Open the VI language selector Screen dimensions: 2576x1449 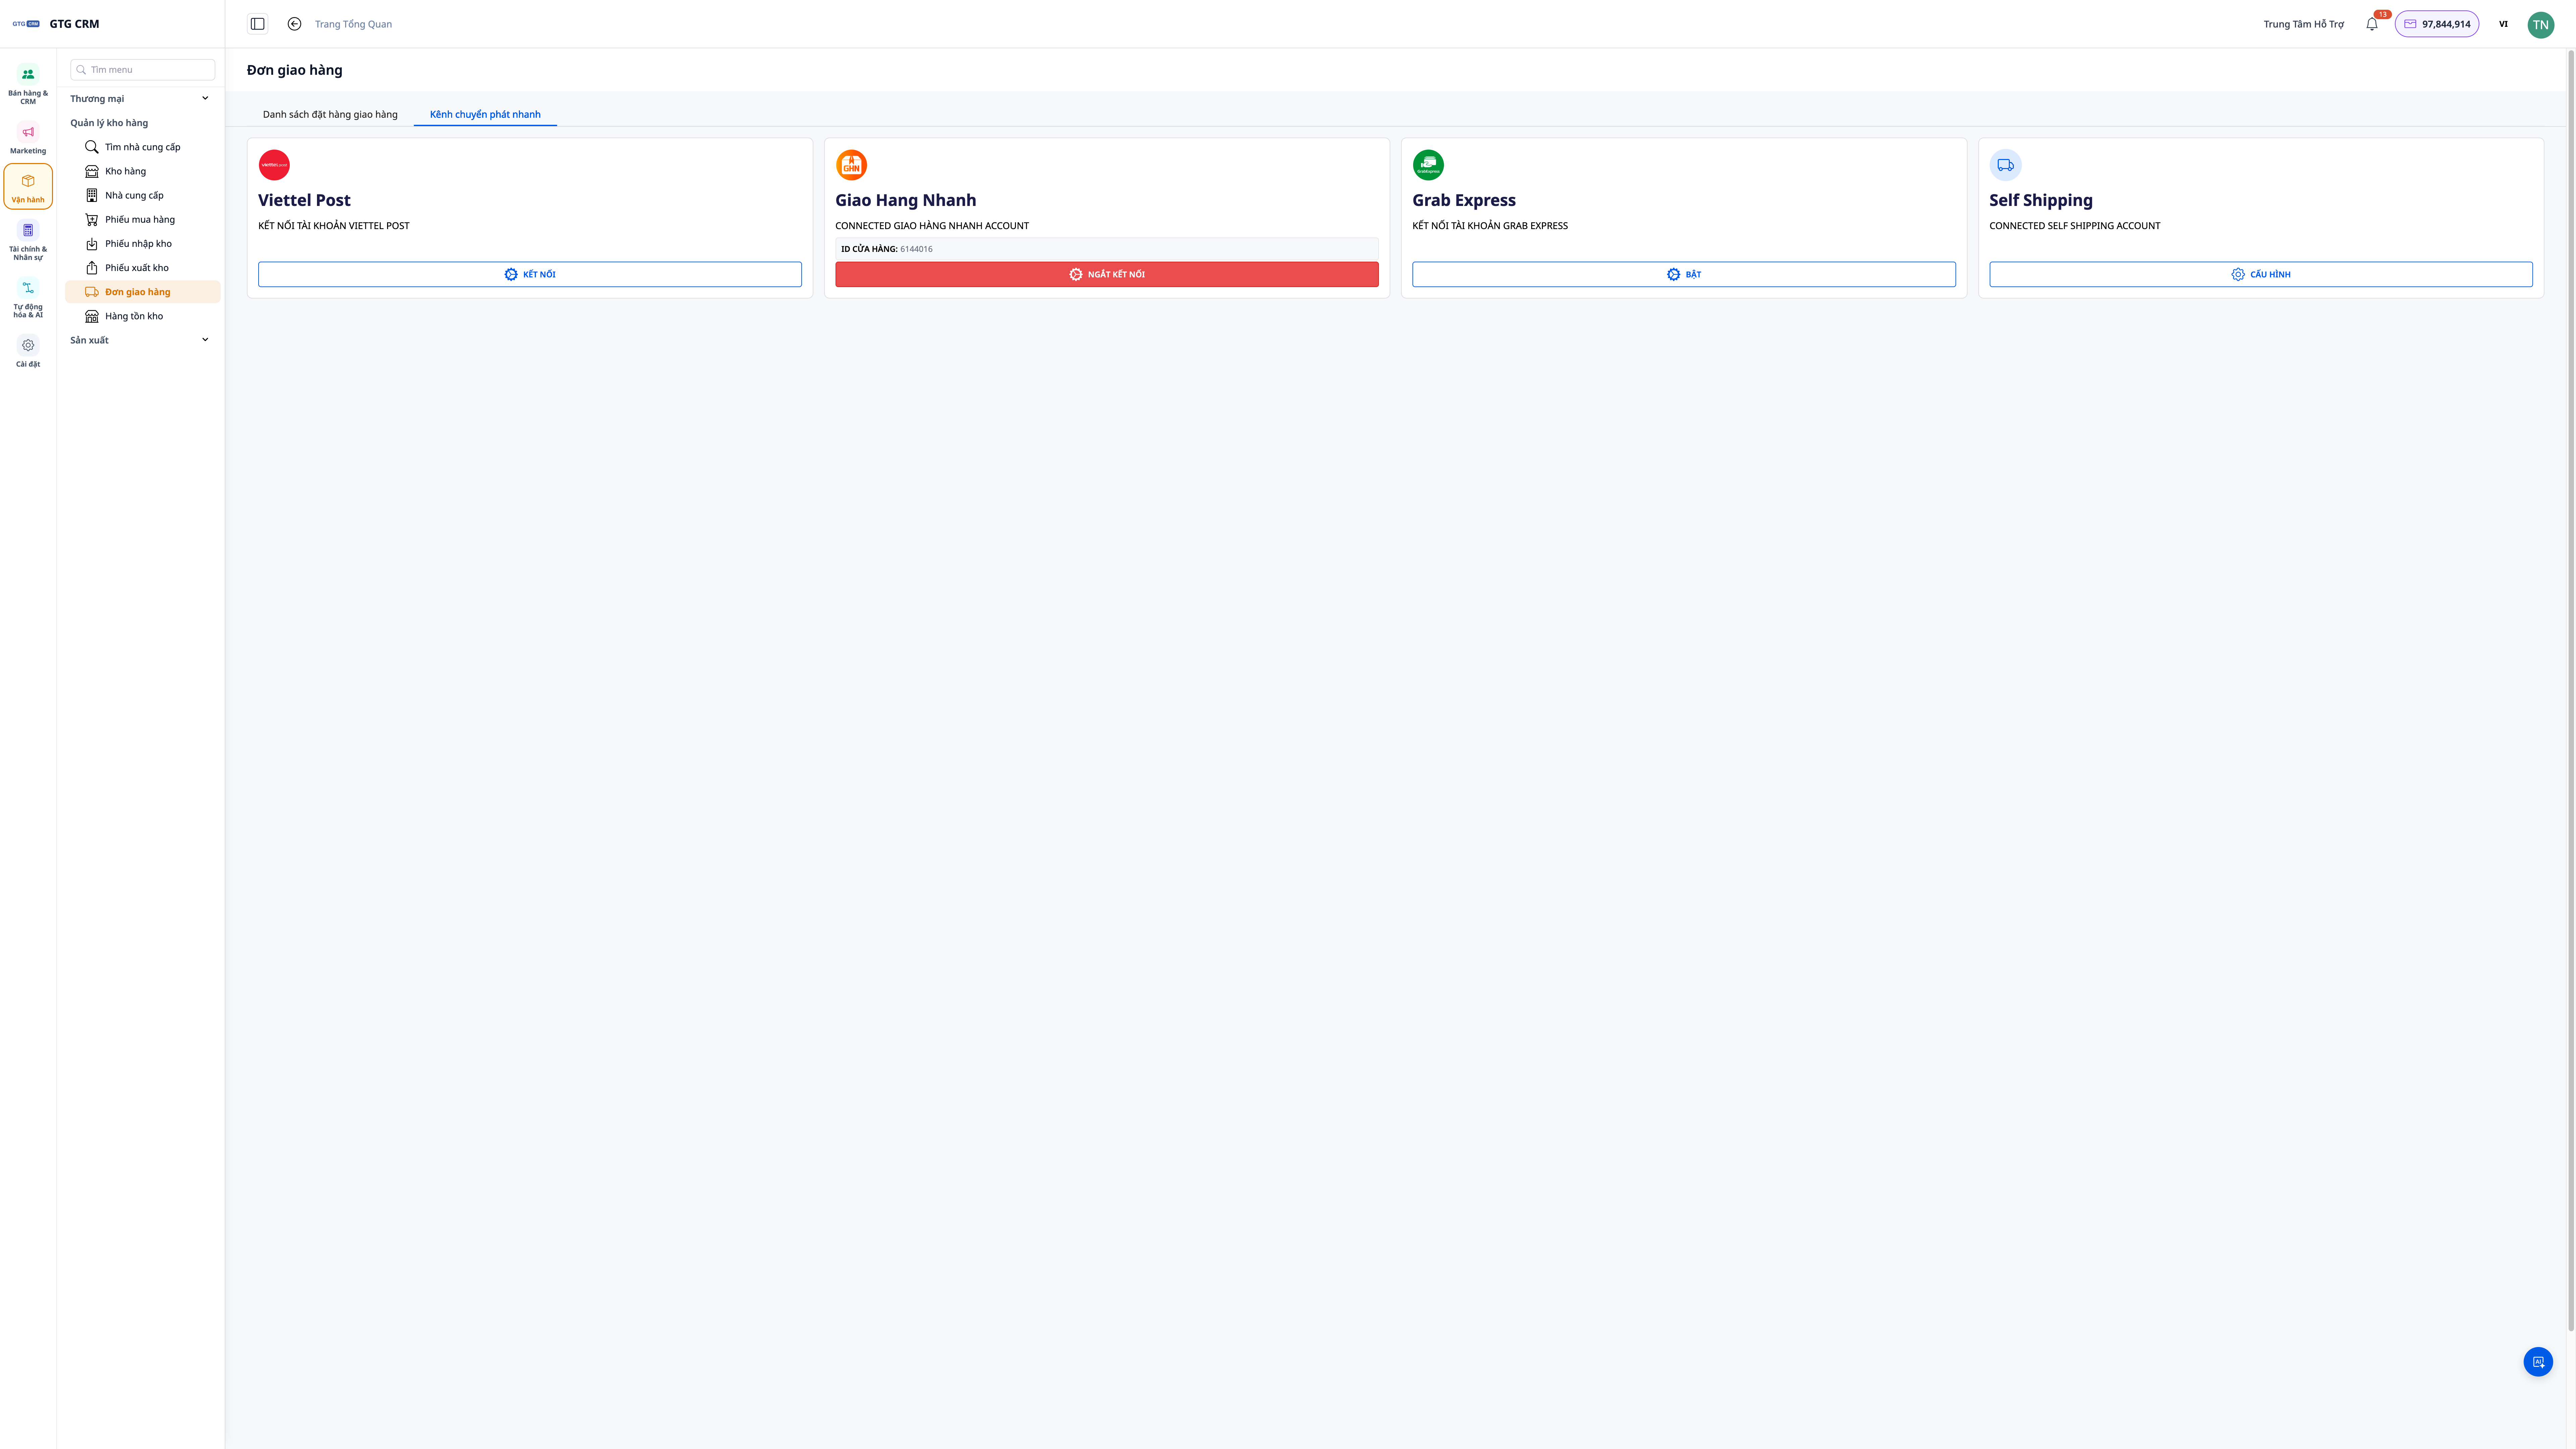[x=2503, y=24]
